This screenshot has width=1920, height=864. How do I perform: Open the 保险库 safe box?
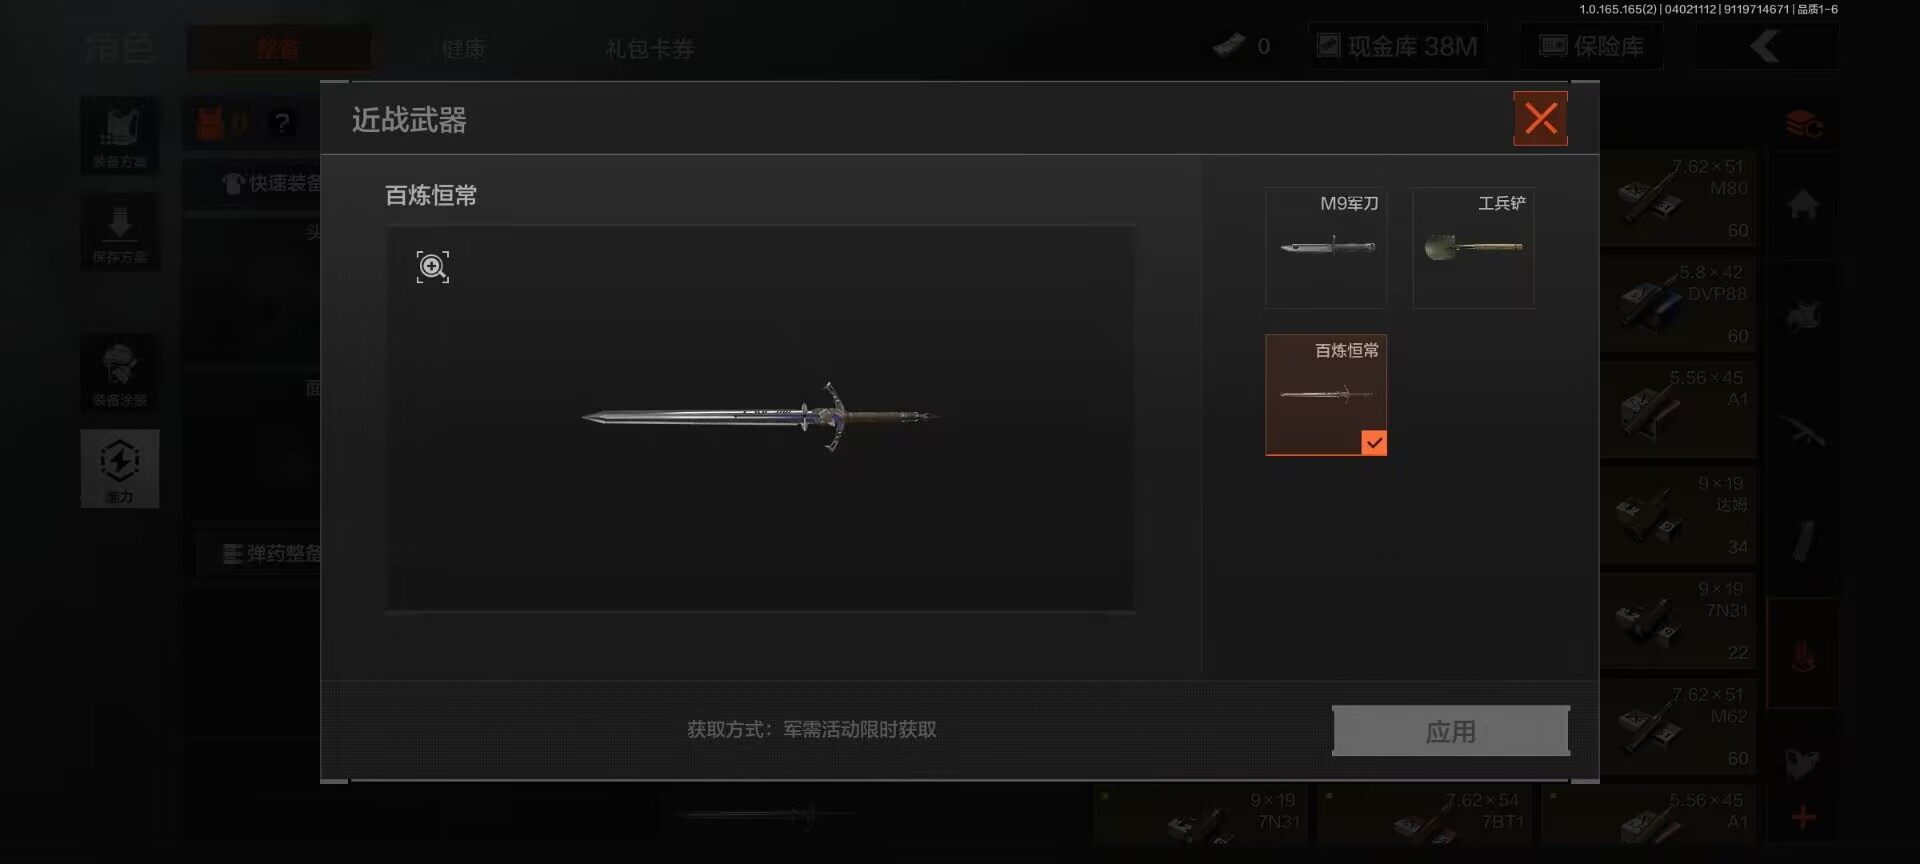(1591, 46)
